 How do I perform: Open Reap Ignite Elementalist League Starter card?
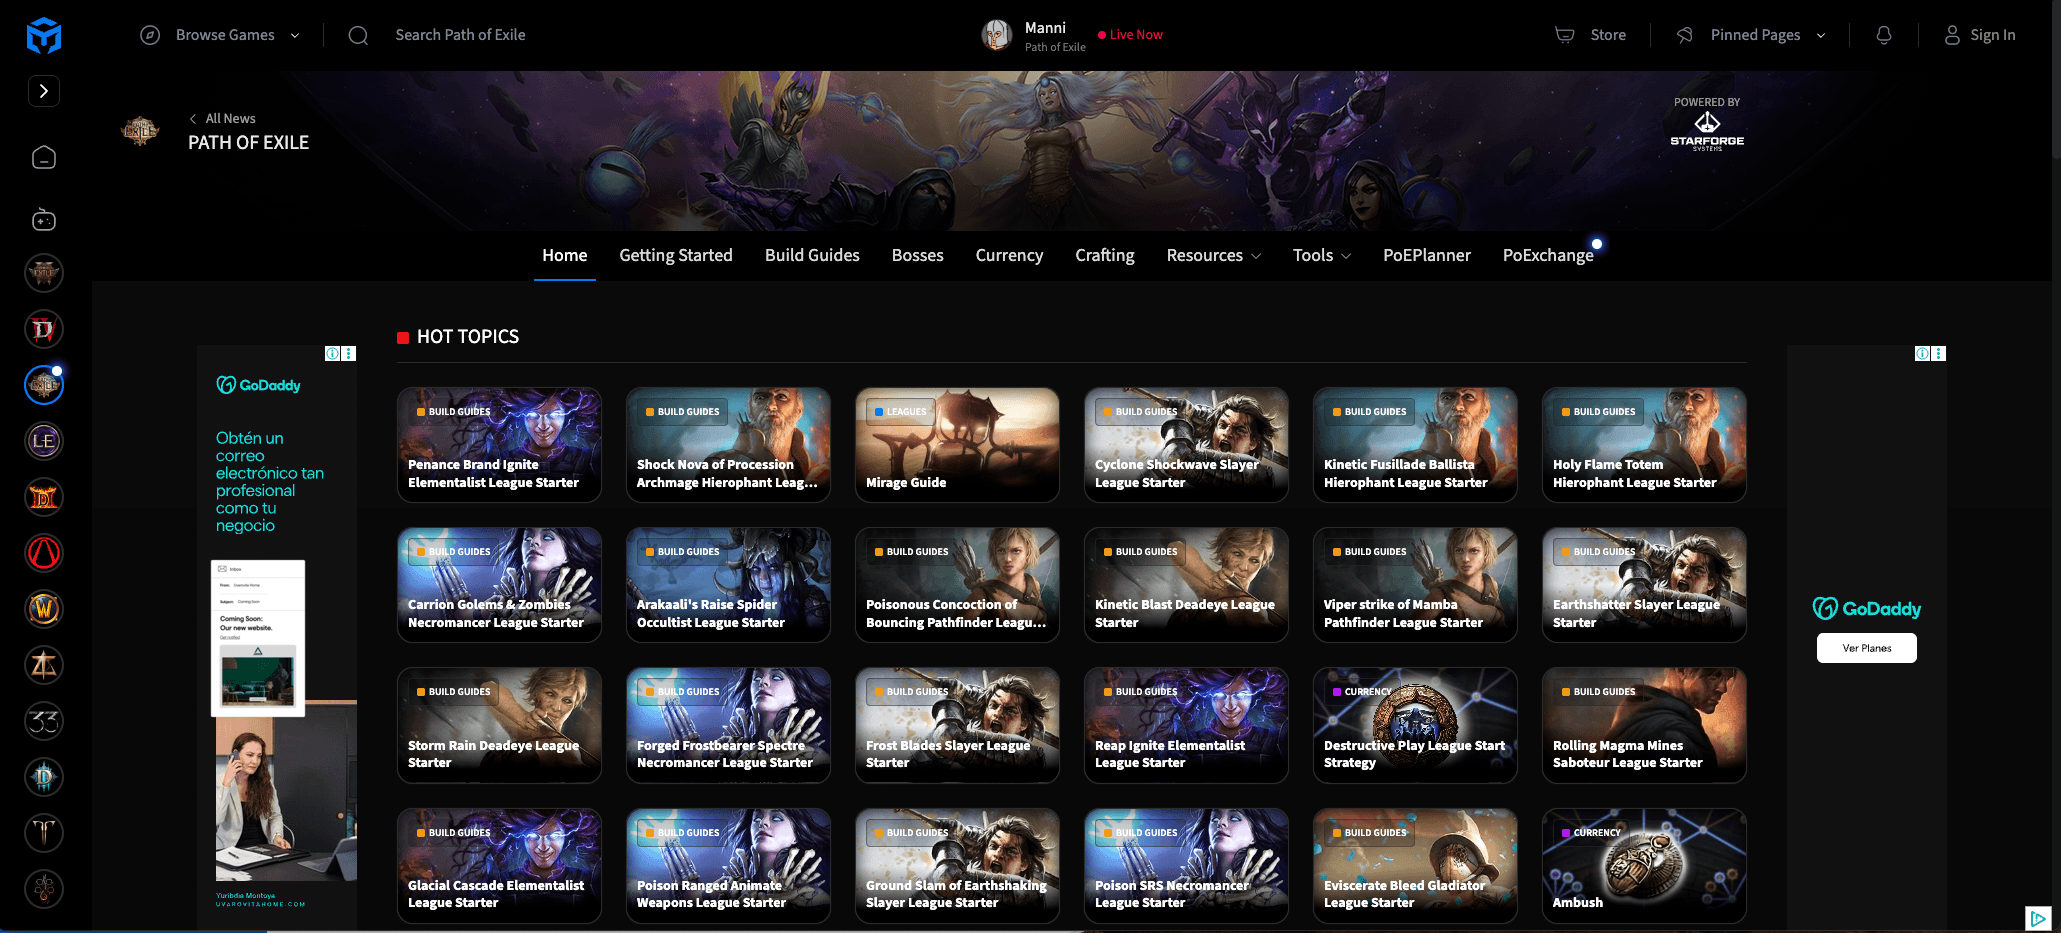(1186, 725)
